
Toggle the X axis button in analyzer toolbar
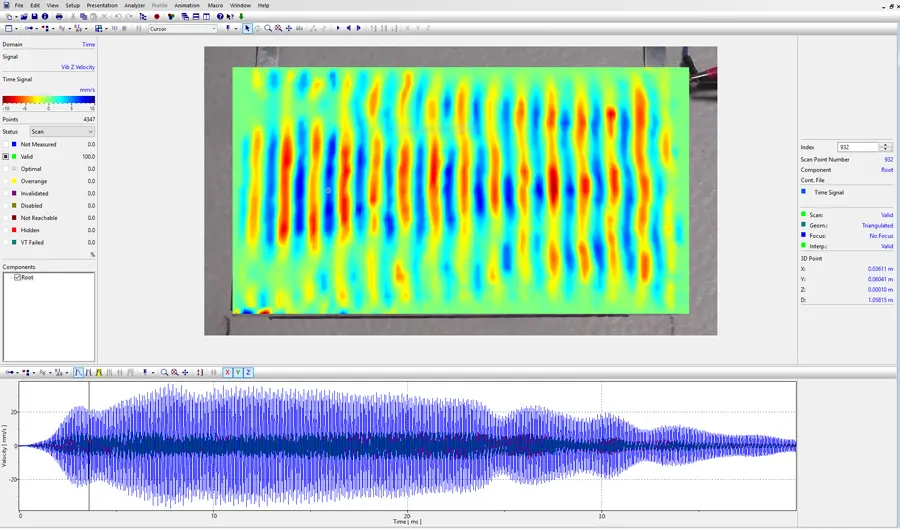228,372
